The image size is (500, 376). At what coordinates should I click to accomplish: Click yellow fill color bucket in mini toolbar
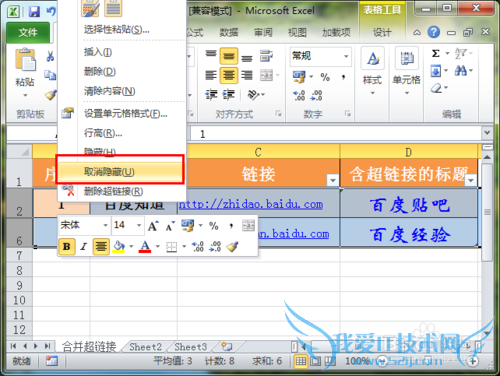(119, 247)
